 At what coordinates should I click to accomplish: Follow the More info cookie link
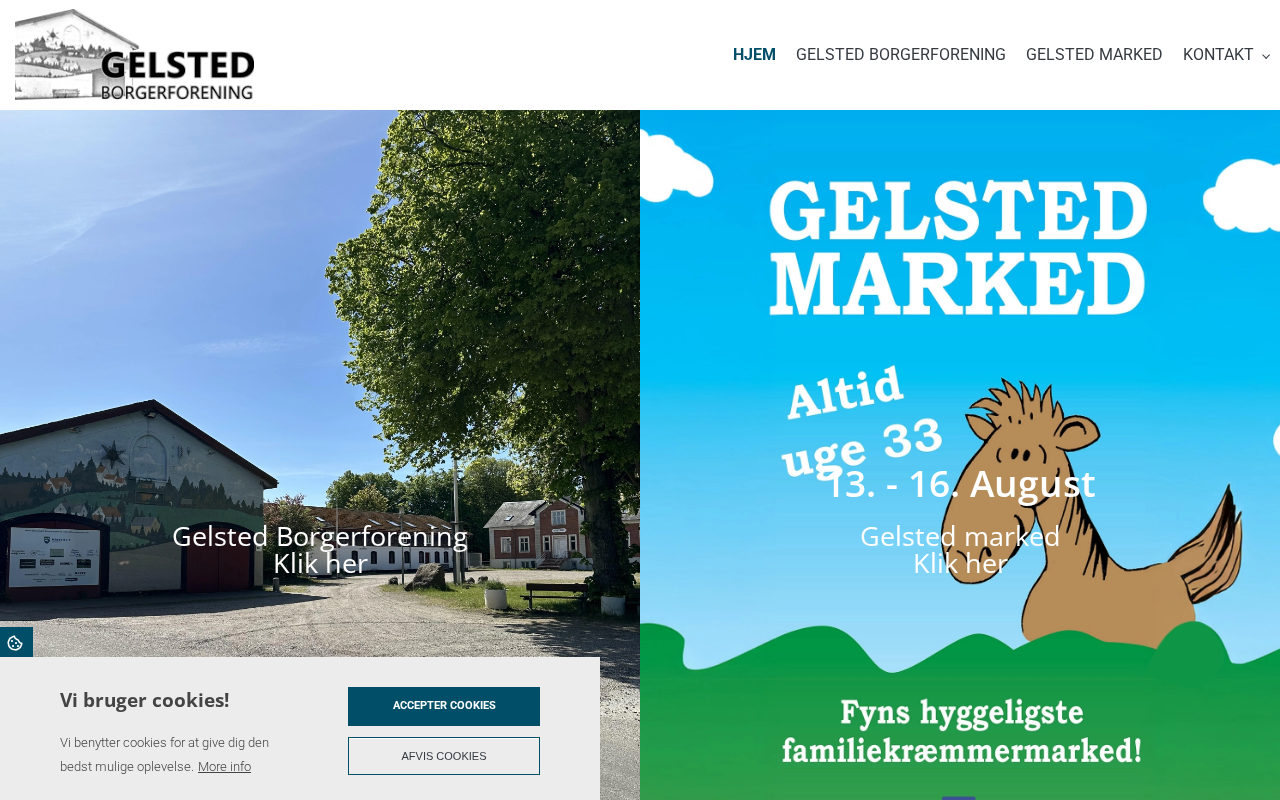[x=224, y=767]
